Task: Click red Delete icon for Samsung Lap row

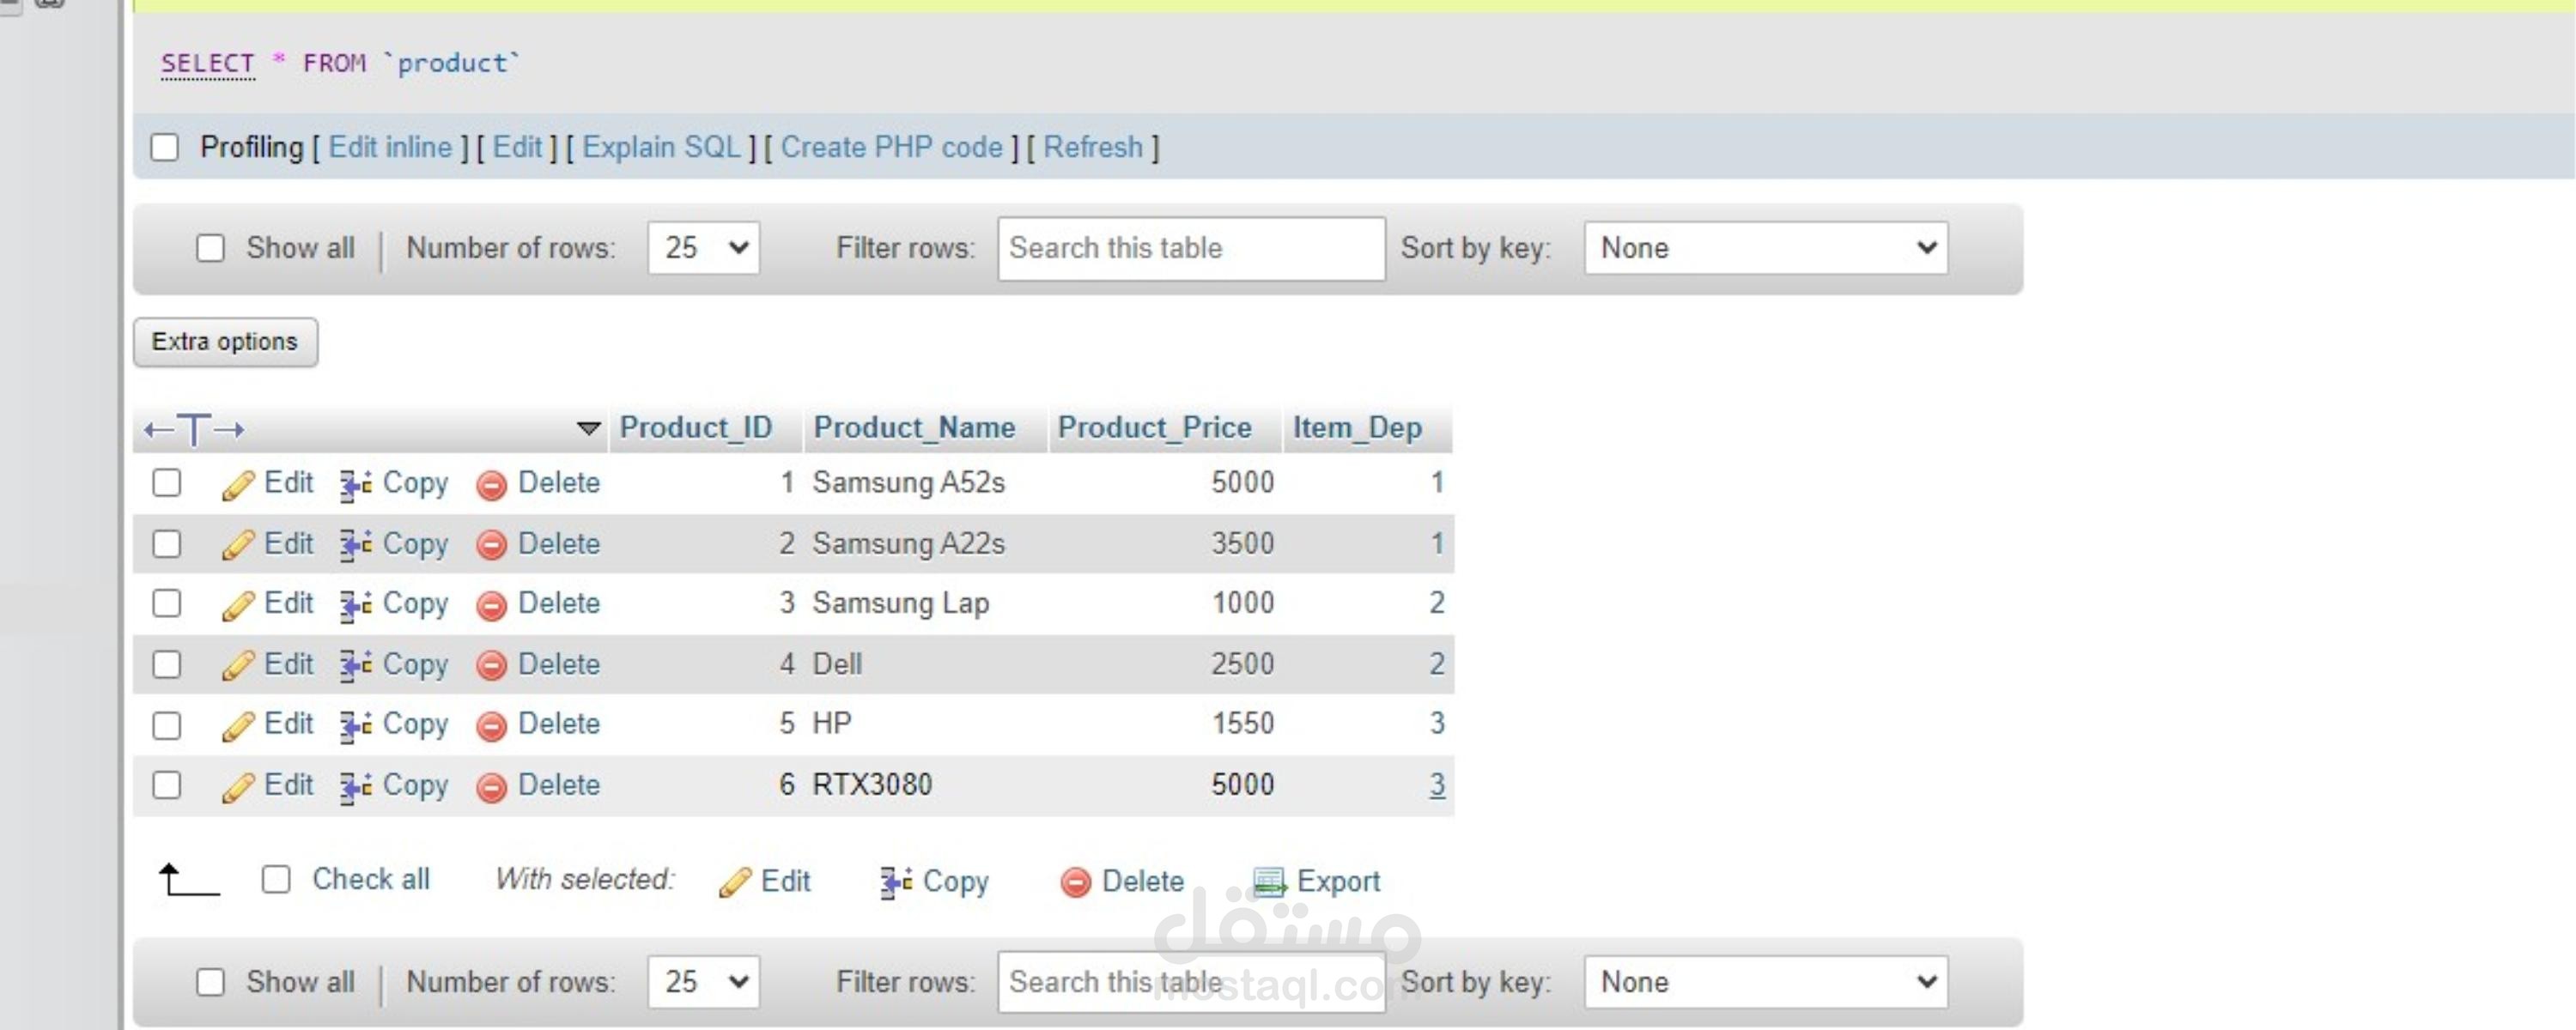Action: point(491,605)
